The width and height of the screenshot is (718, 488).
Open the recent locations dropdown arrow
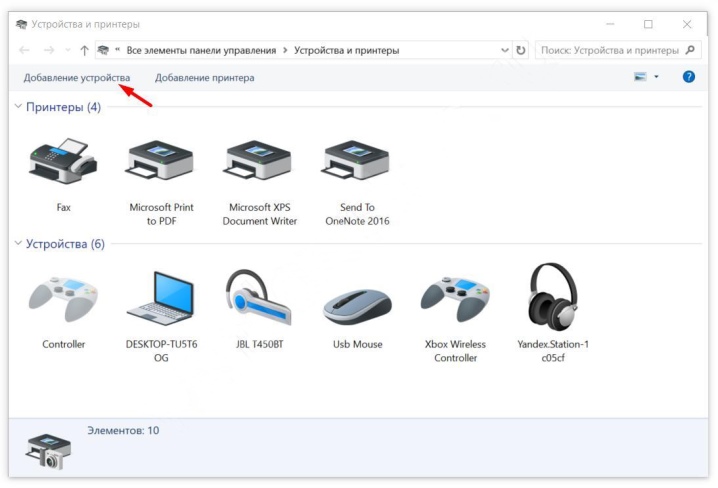click(67, 50)
